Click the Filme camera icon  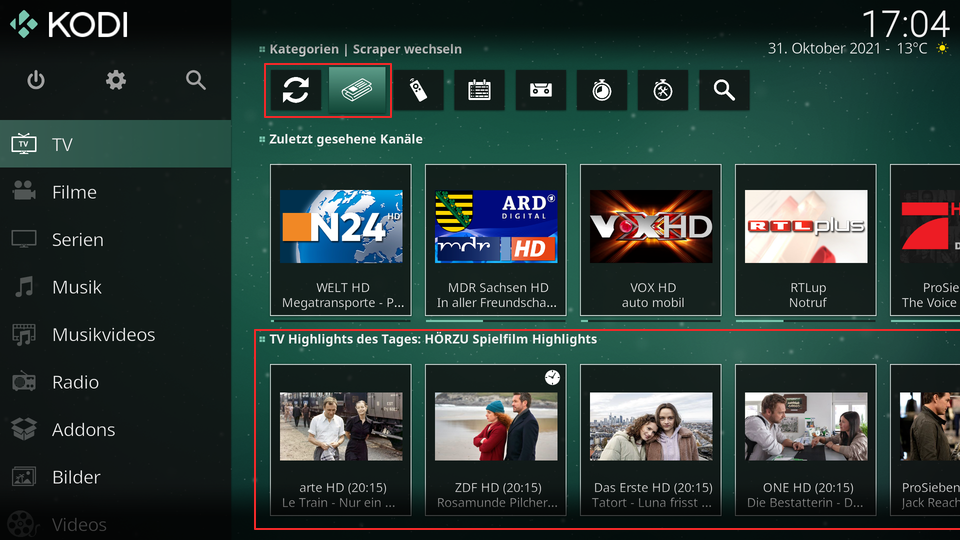24,191
